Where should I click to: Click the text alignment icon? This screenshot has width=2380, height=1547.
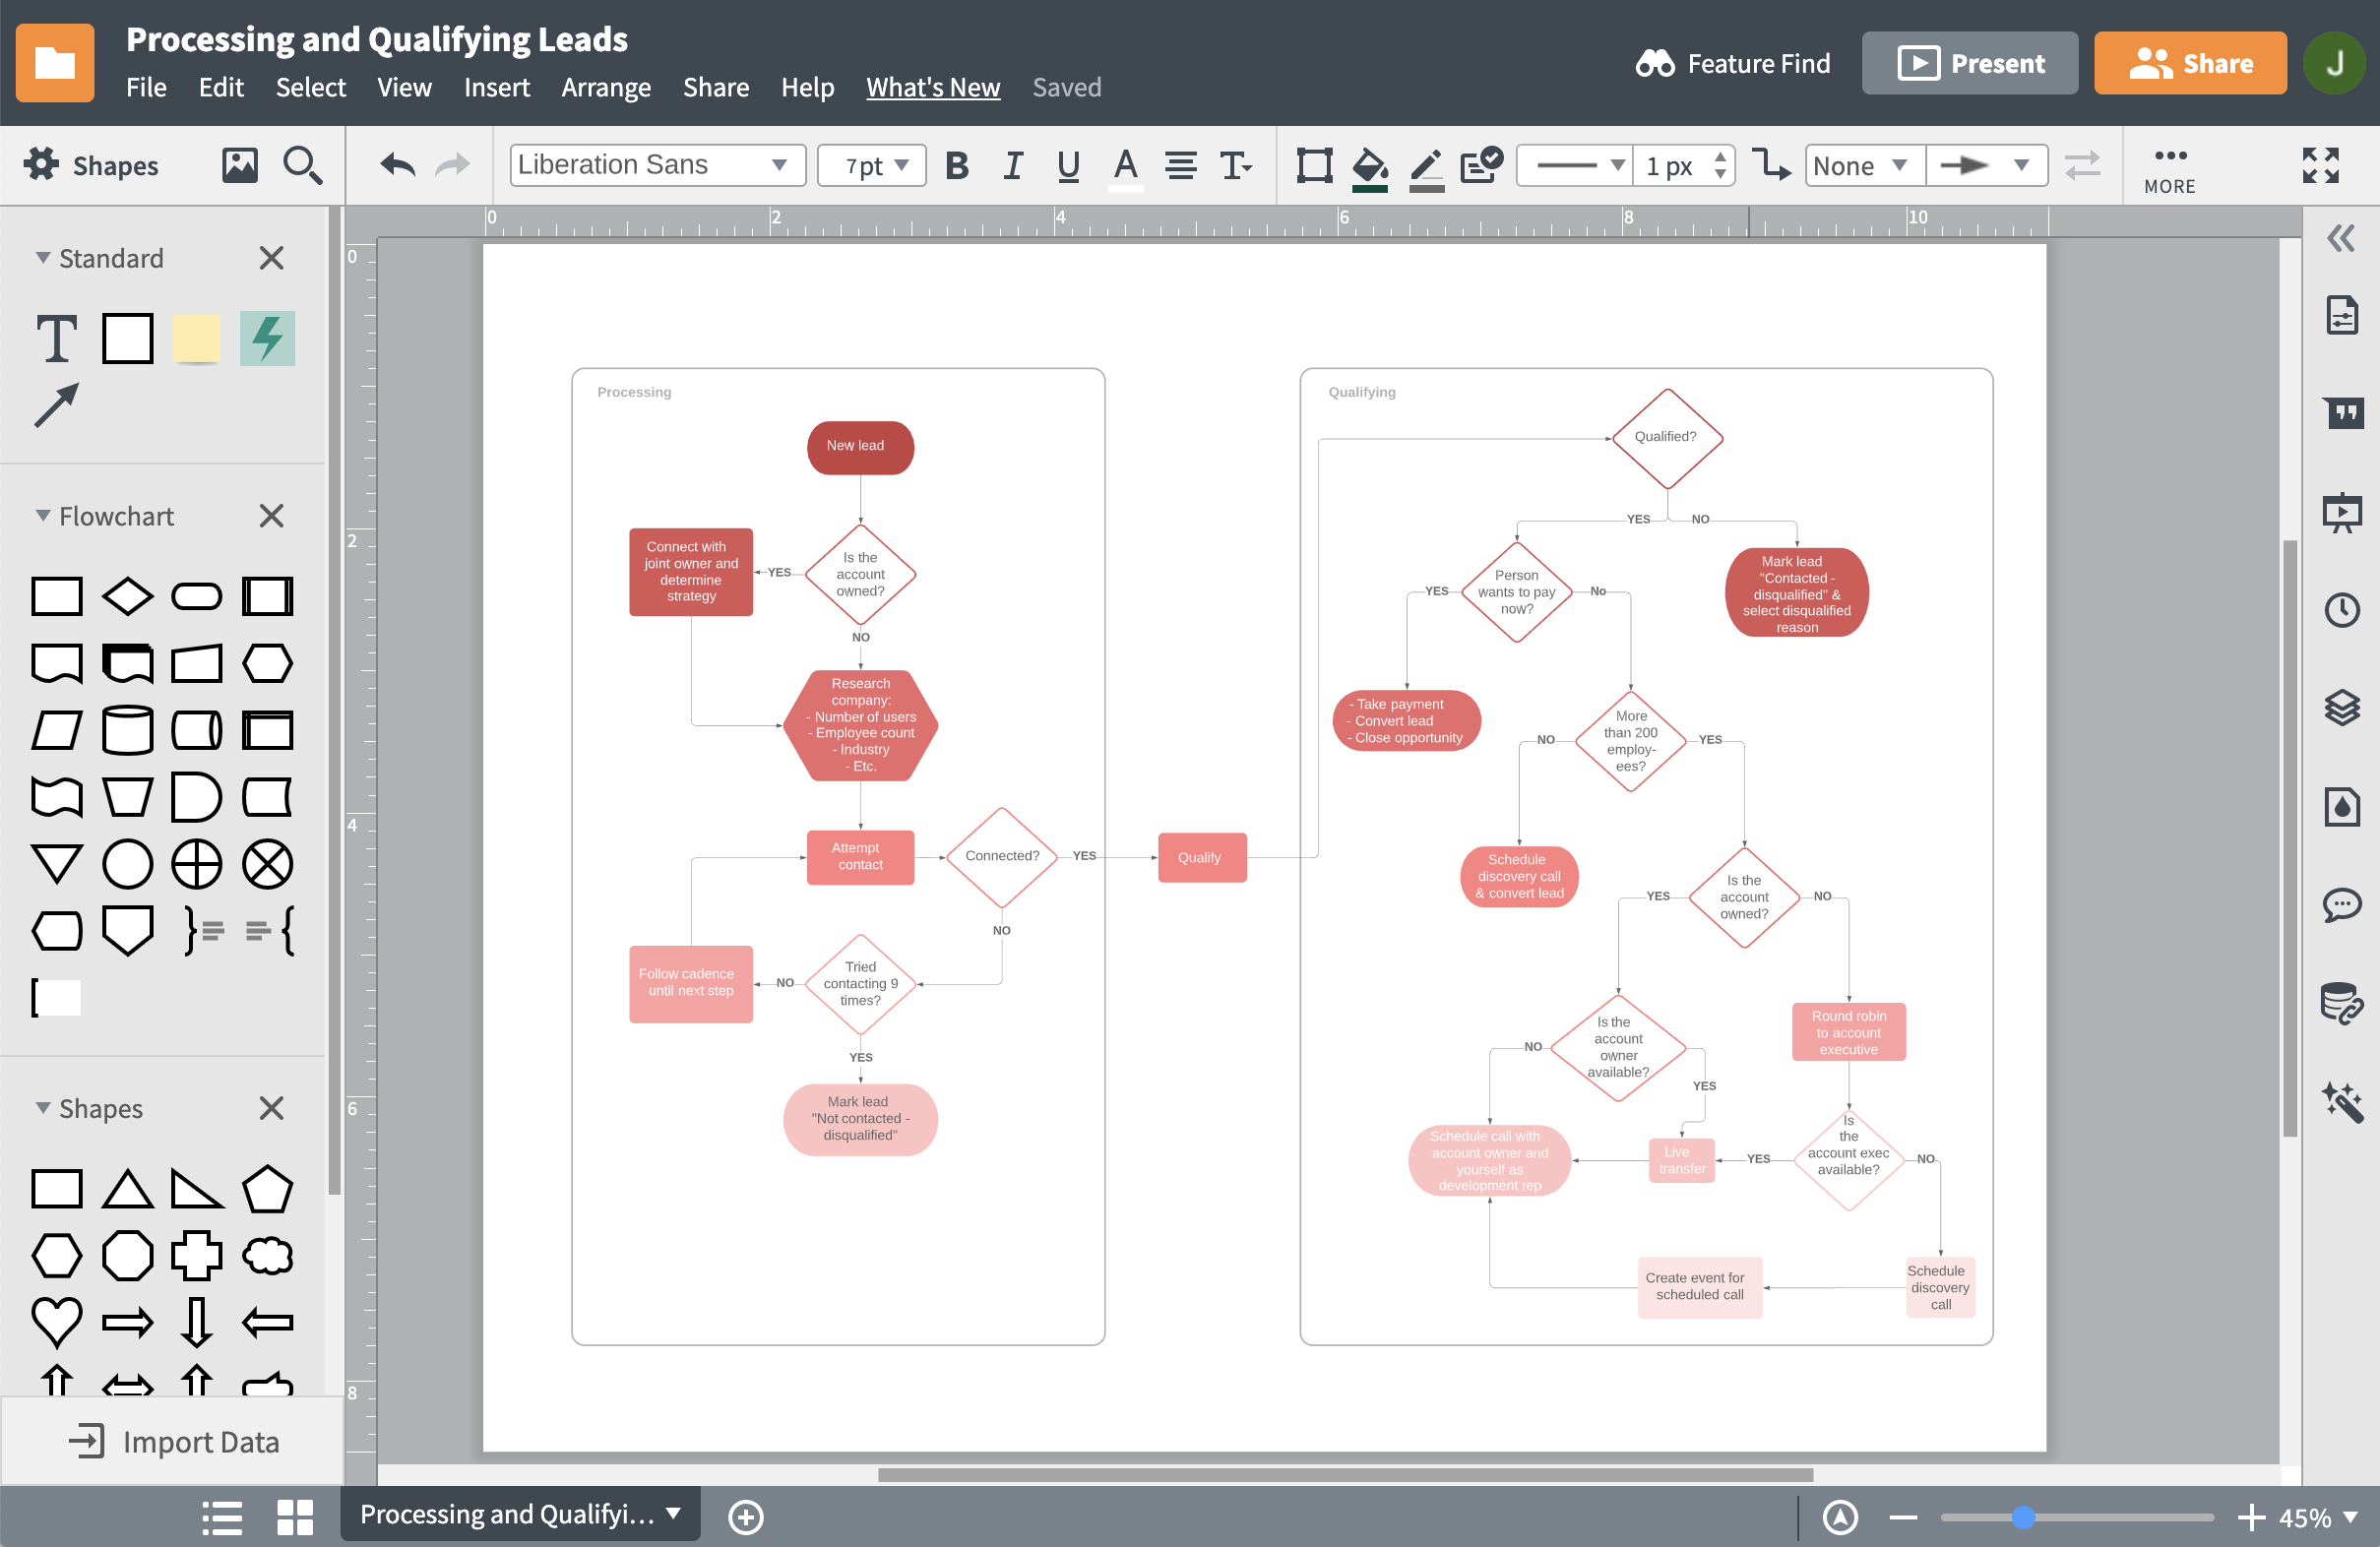tap(1179, 163)
